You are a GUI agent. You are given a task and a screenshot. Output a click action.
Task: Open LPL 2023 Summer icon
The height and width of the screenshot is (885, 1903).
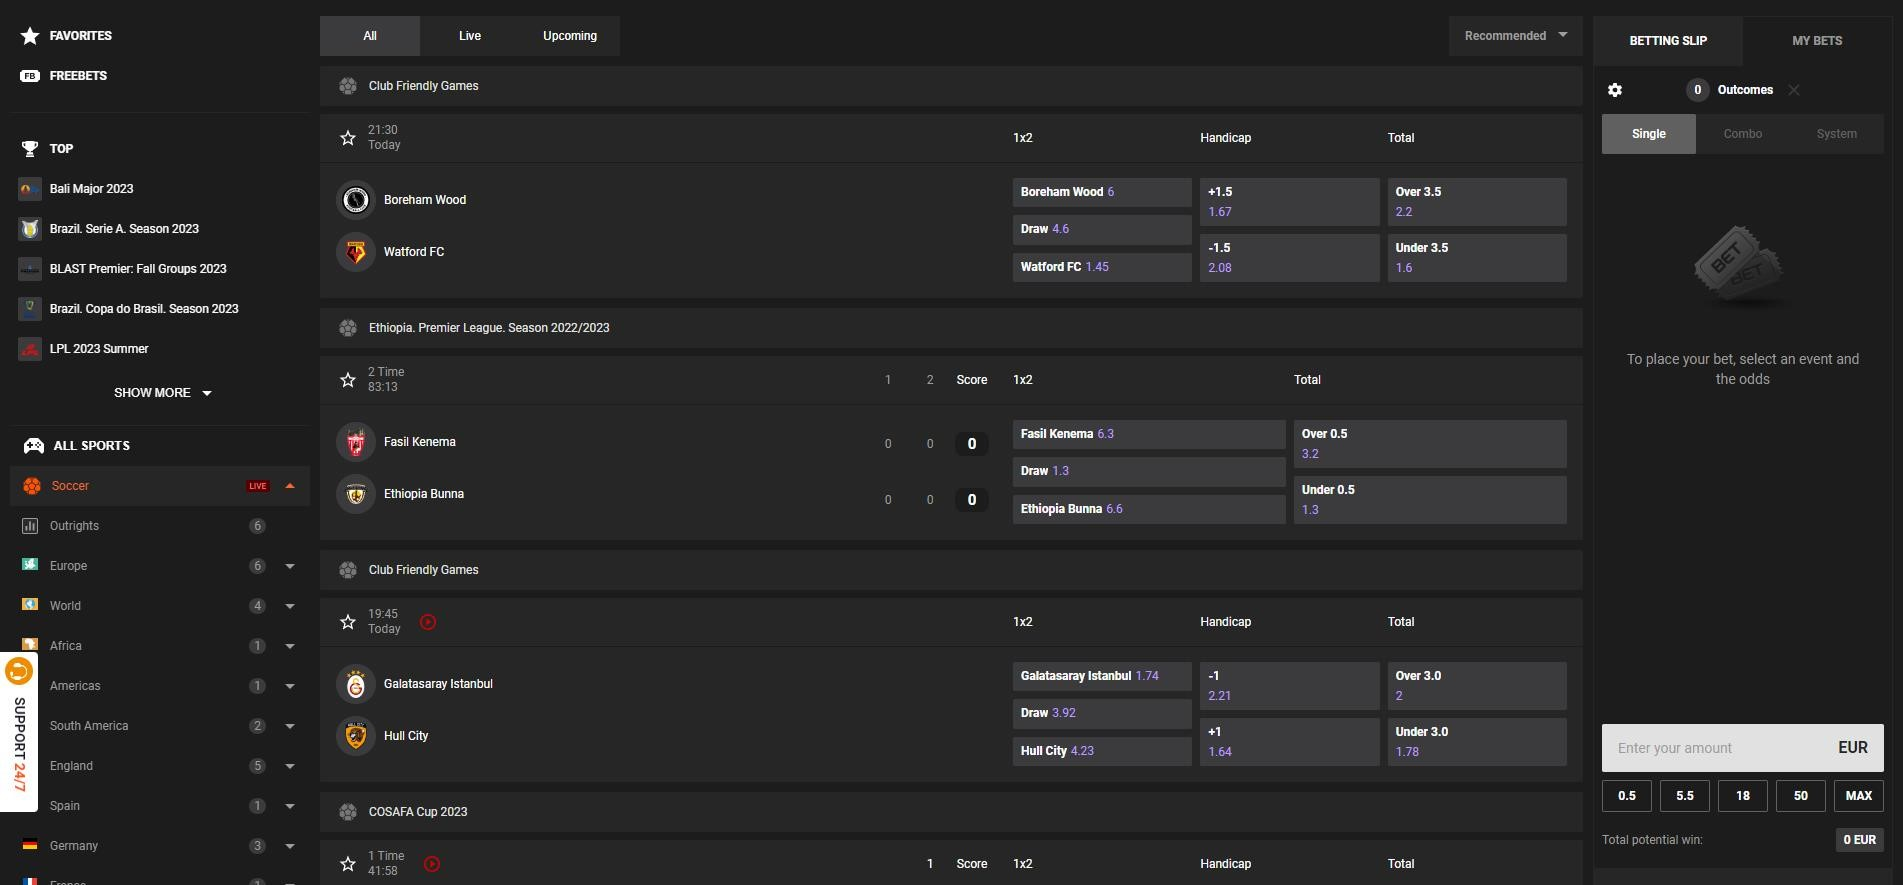point(30,349)
